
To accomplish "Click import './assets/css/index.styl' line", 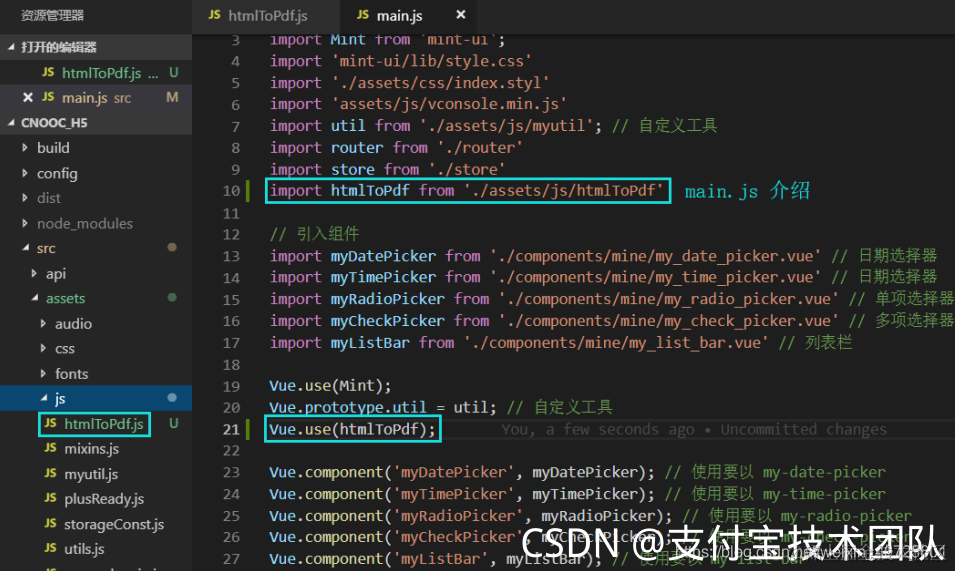I will [x=409, y=83].
